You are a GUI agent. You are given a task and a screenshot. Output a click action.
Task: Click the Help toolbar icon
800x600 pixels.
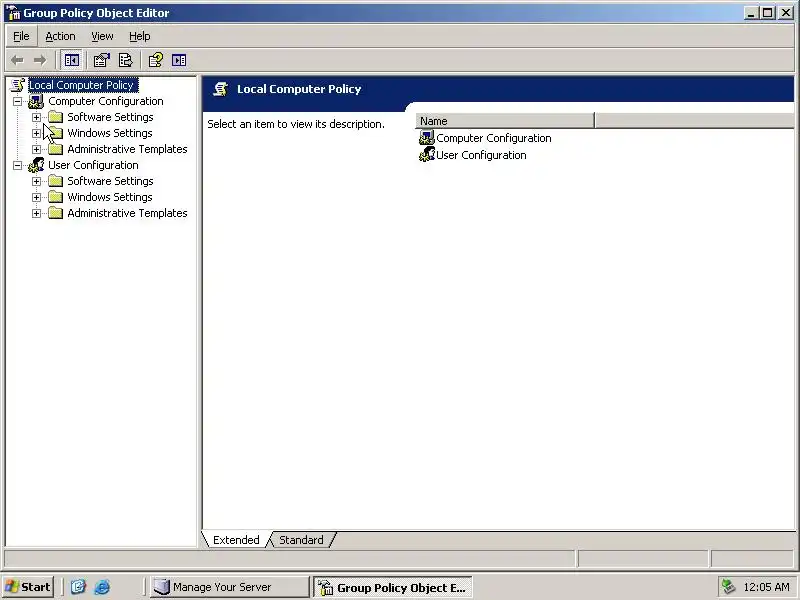[x=156, y=60]
